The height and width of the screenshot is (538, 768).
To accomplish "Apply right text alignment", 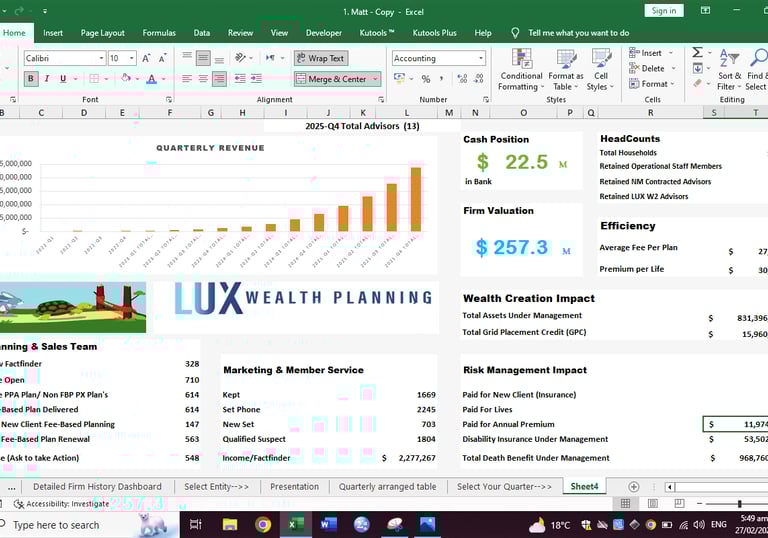I will (219, 78).
